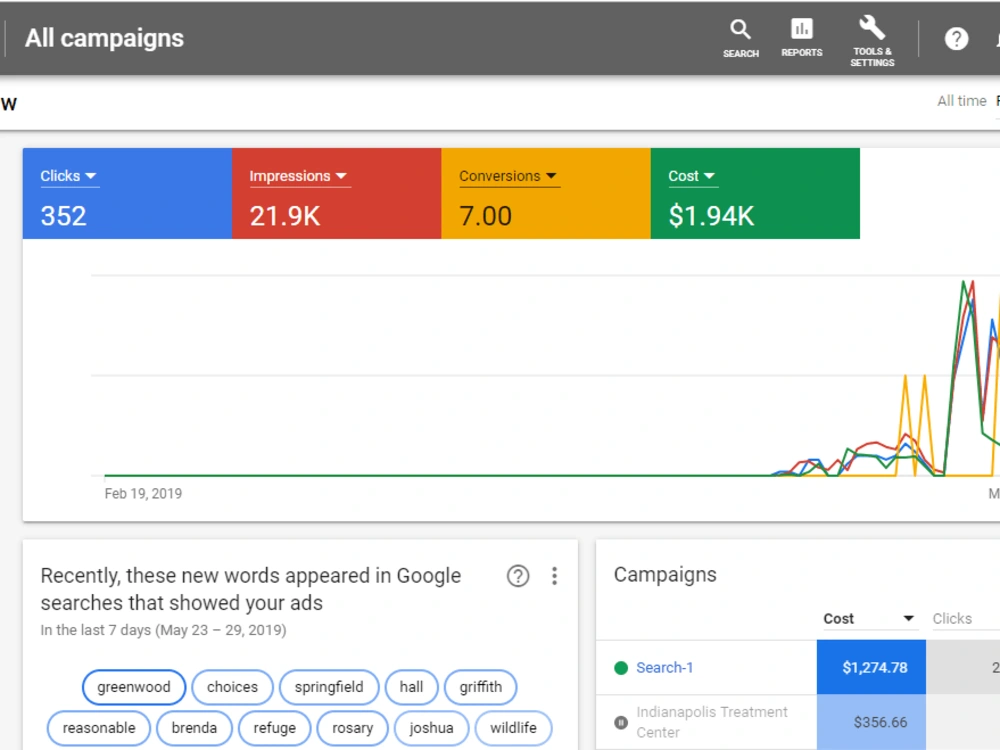Select the refuge word chip
This screenshot has width=1000, height=750.
(x=275, y=728)
